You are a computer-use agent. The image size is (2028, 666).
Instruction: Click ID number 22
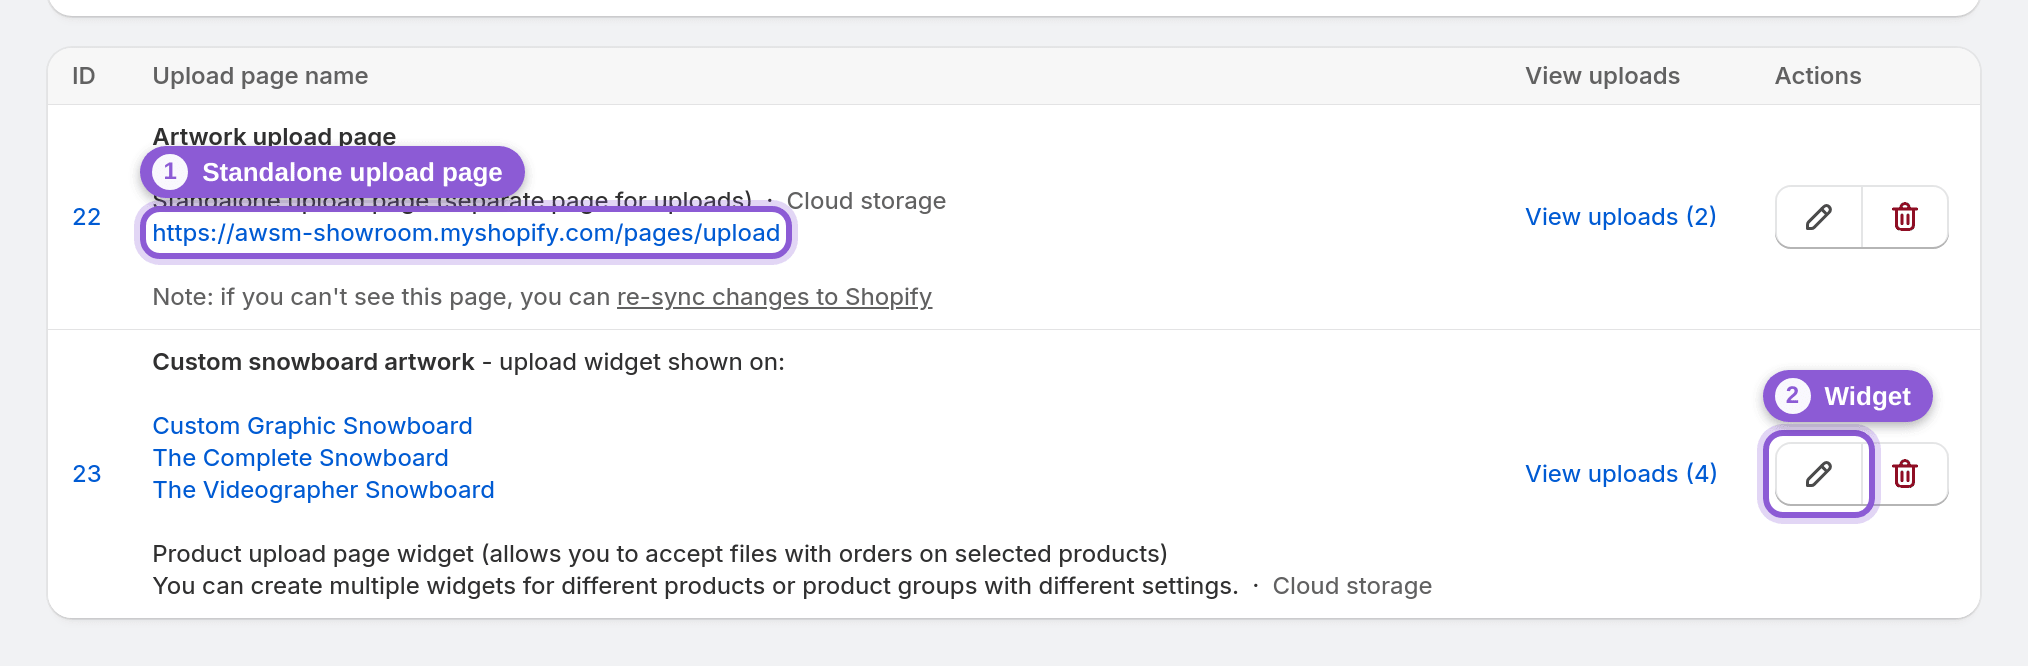[87, 217]
